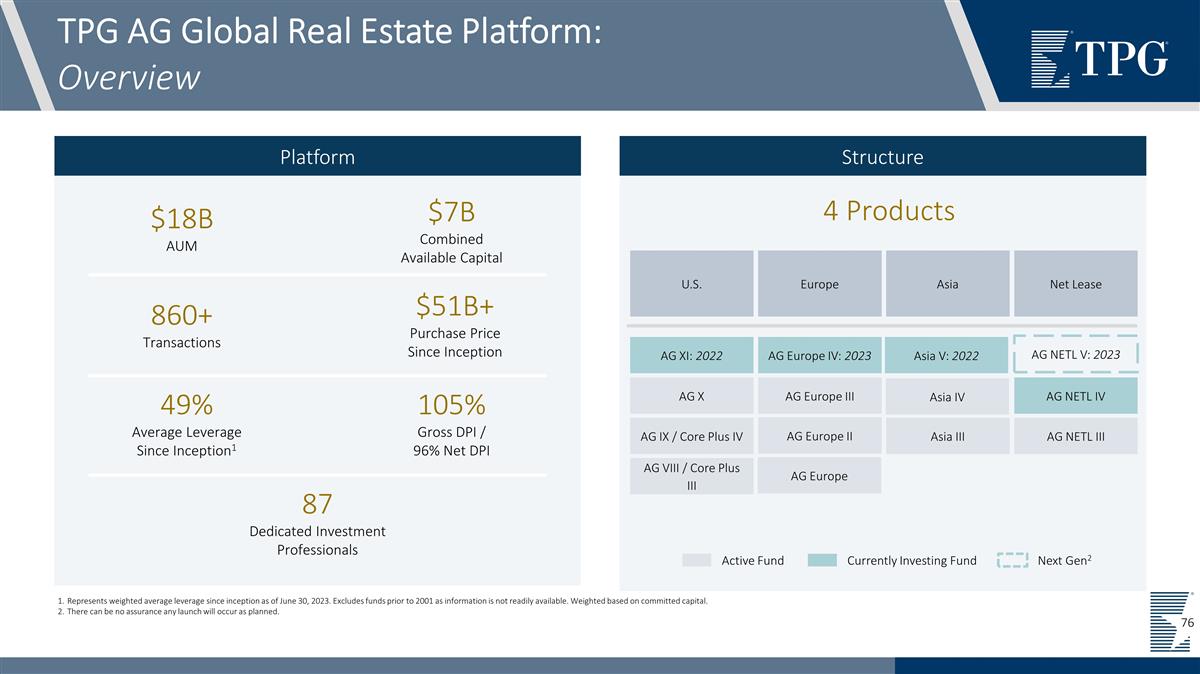This screenshot has height=674, width=1200.
Task: Click the TPG logo in the header
Action: [1099, 59]
